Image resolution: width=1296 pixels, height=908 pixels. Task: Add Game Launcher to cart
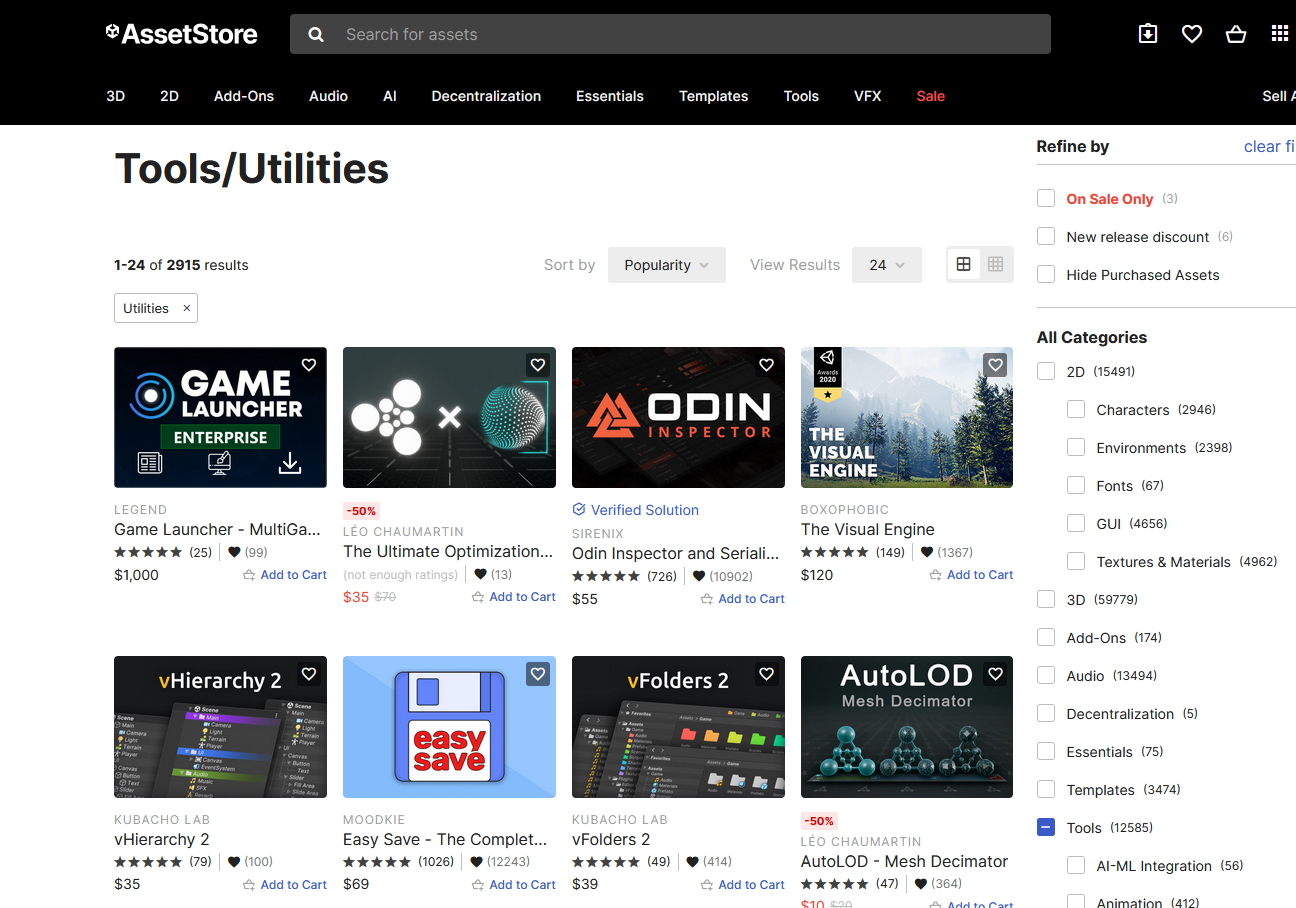pyautogui.click(x=285, y=575)
